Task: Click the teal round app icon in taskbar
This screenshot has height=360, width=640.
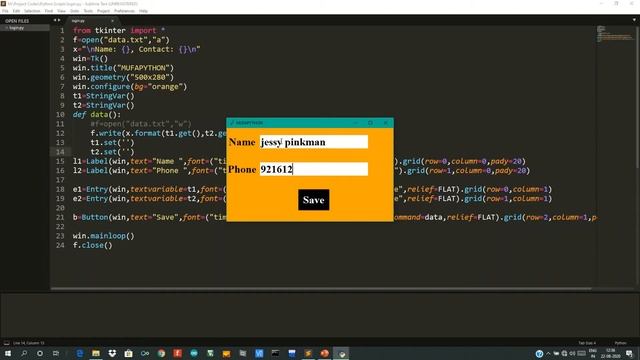Action: point(194,353)
